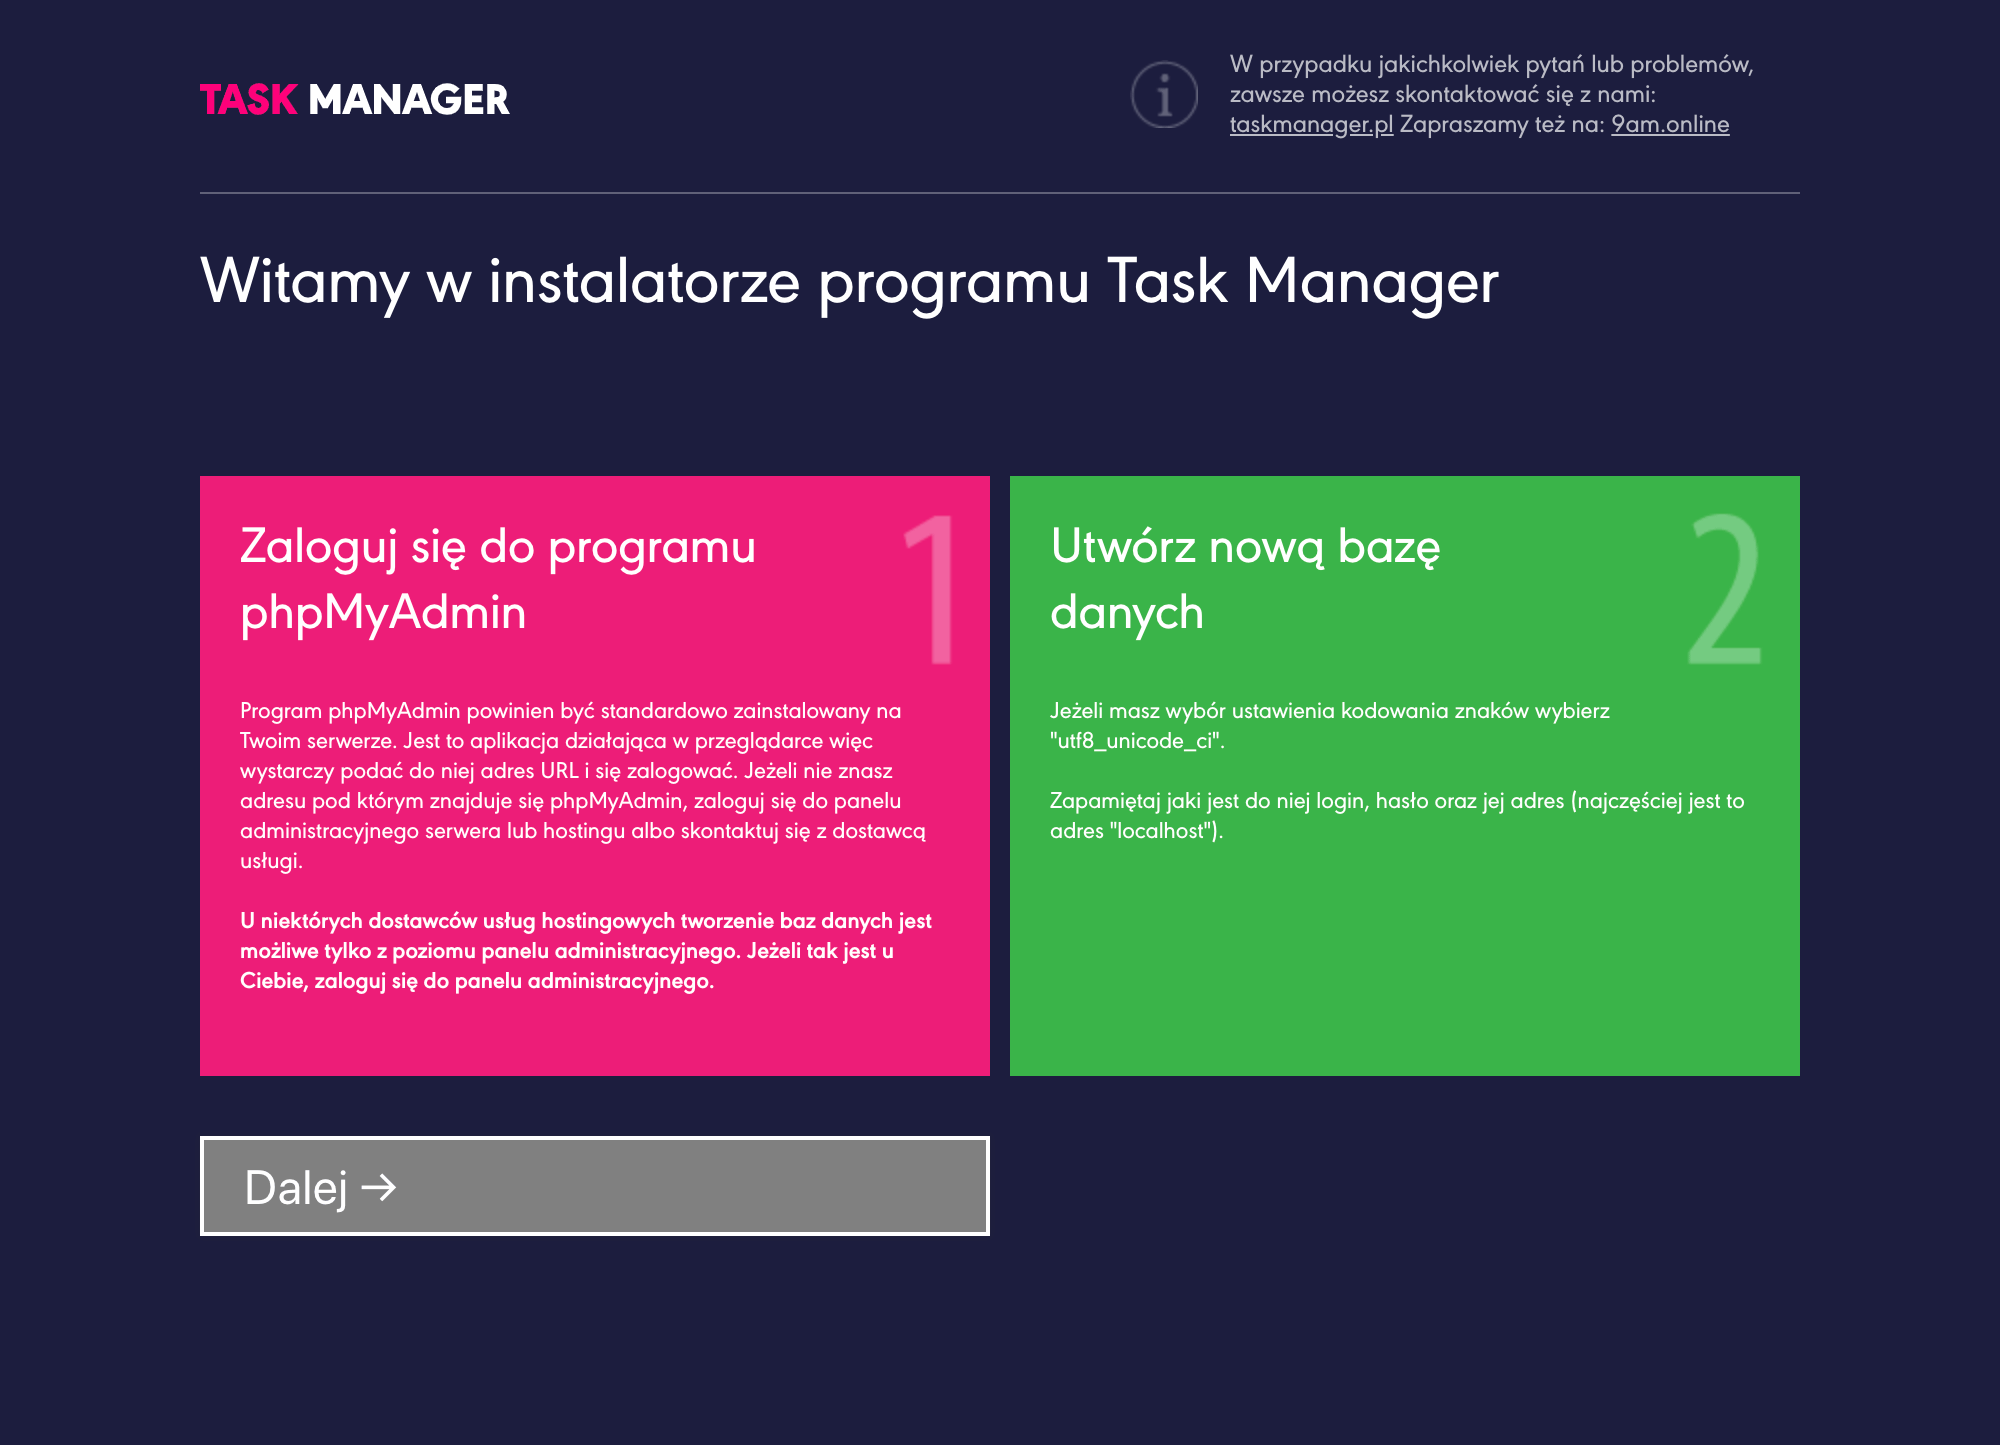The image size is (2000, 1445).
Task: Click the Dalej button to continue
Action: coord(595,1186)
